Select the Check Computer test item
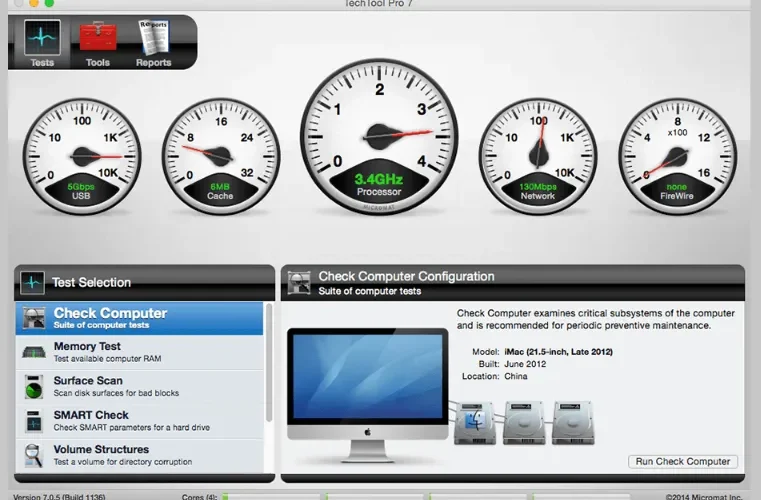 139,318
